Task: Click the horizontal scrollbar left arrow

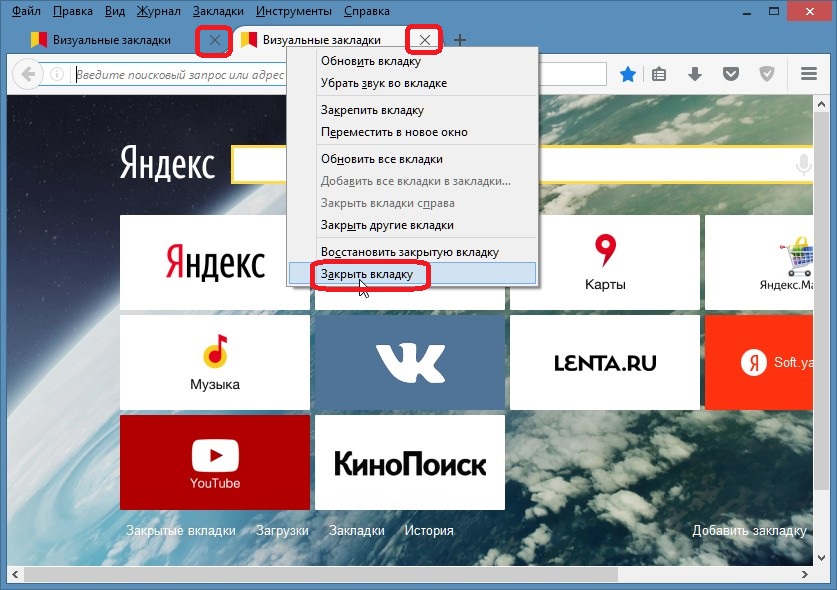Action: [15, 575]
